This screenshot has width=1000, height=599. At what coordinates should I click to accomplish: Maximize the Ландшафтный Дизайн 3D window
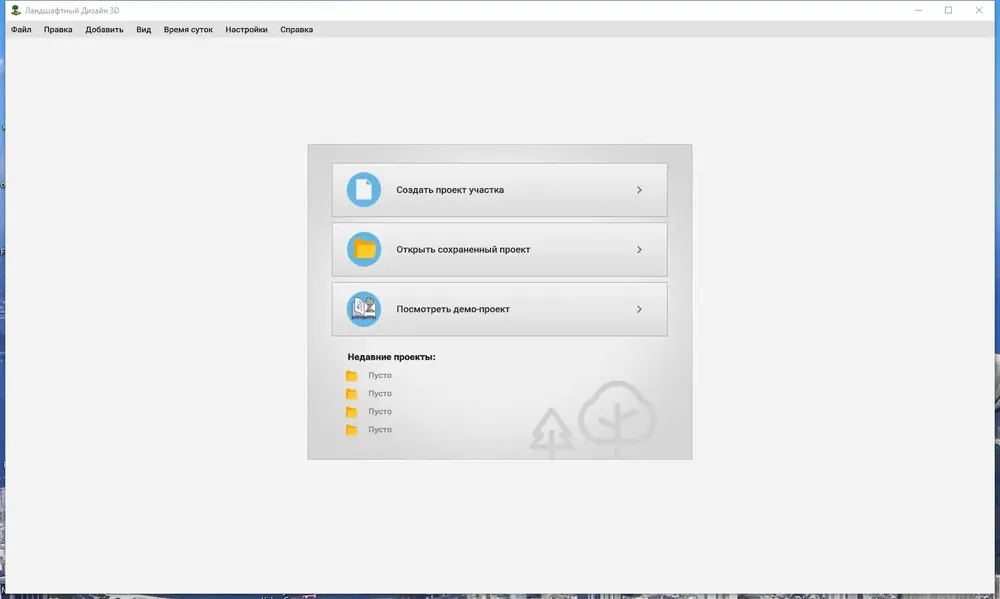tap(948, 10)
